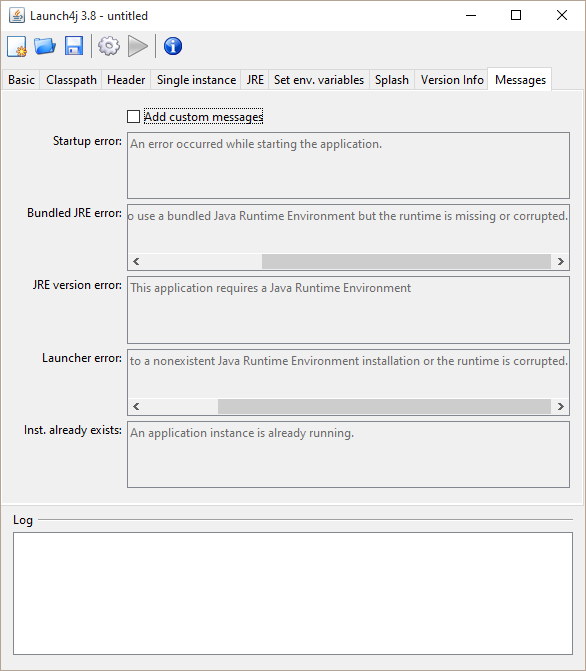Click the Launch4j Java icon in title bar
Viewport: 586px width, 671px height.
point(17,15)
